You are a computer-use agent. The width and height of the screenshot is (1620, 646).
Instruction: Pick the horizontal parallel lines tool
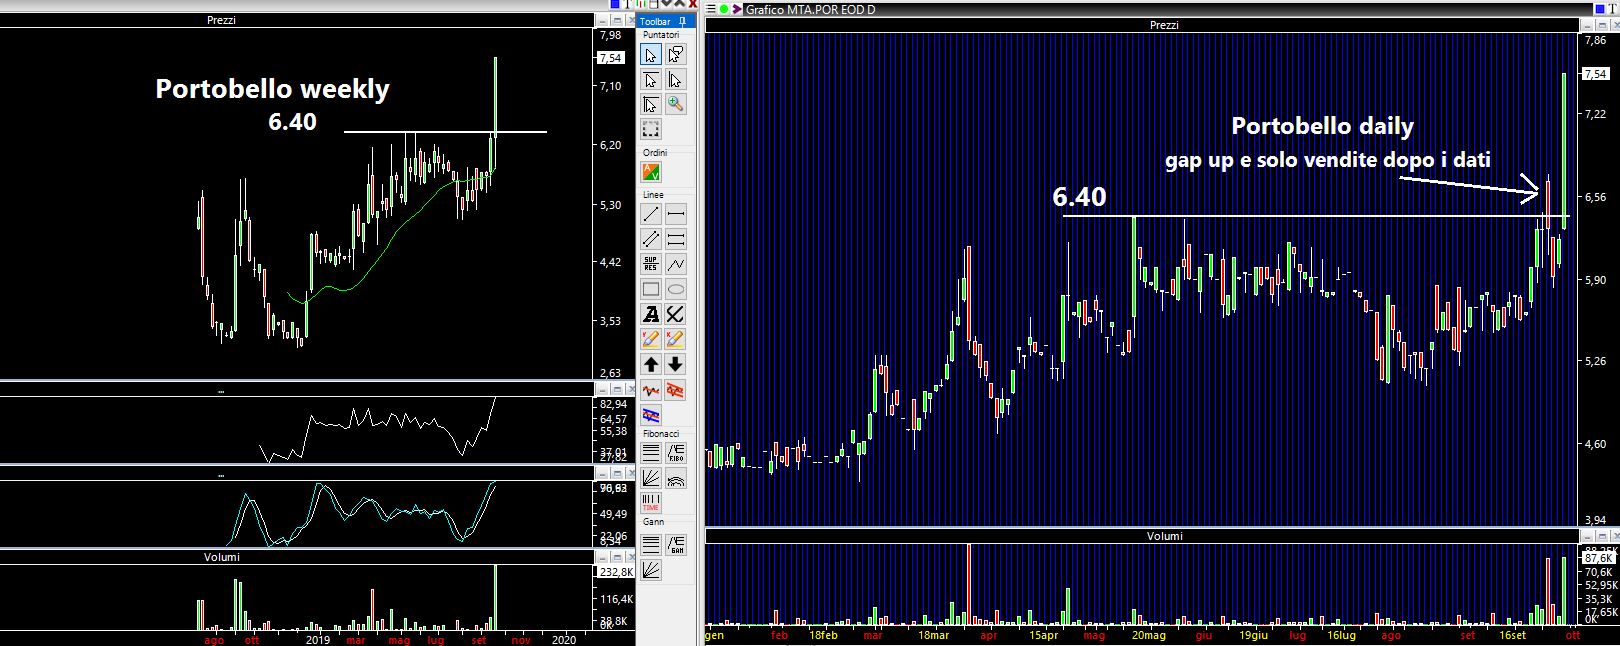click(x=676, y=239)
